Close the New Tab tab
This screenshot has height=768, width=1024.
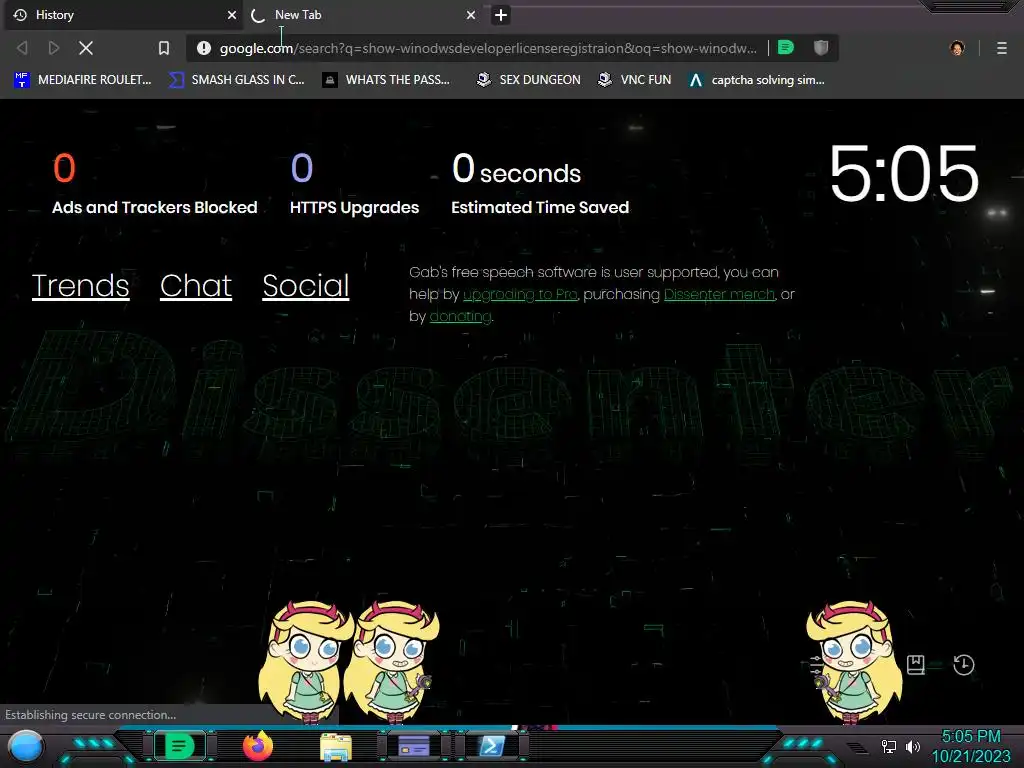point(471,15)
